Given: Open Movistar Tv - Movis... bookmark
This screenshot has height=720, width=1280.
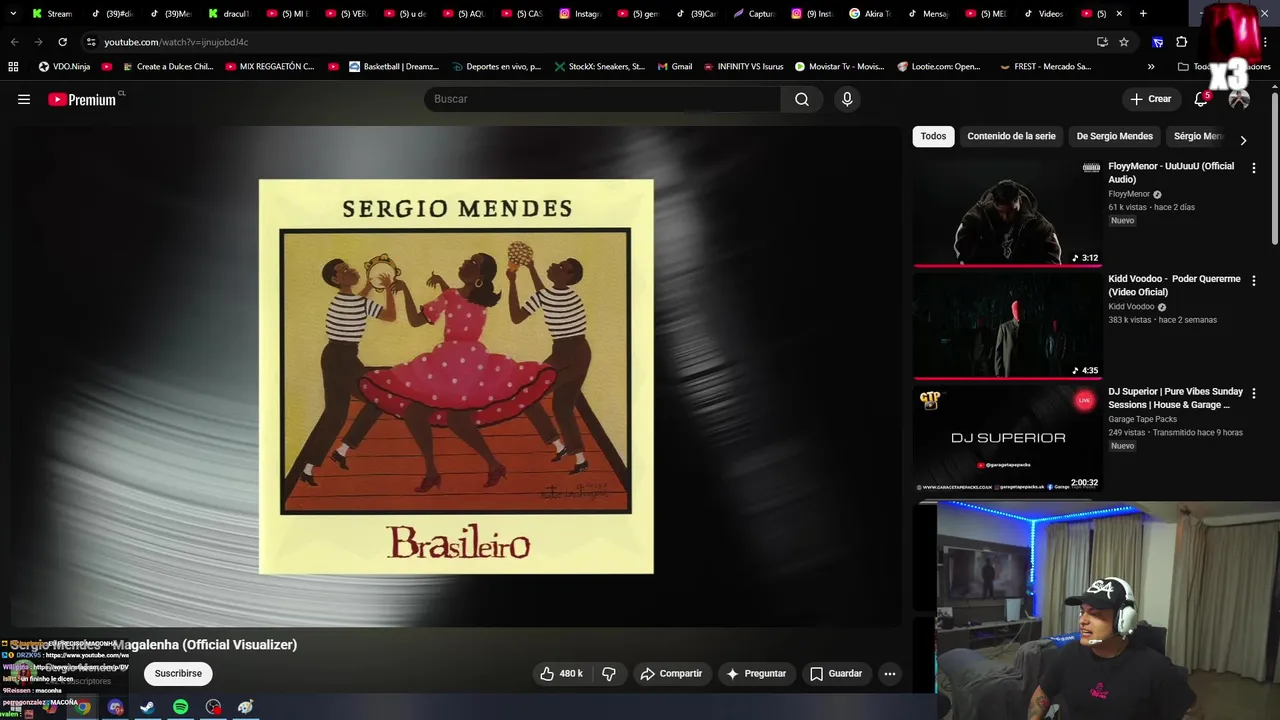Looking at the screenshot, I should (x=840, y=67).
